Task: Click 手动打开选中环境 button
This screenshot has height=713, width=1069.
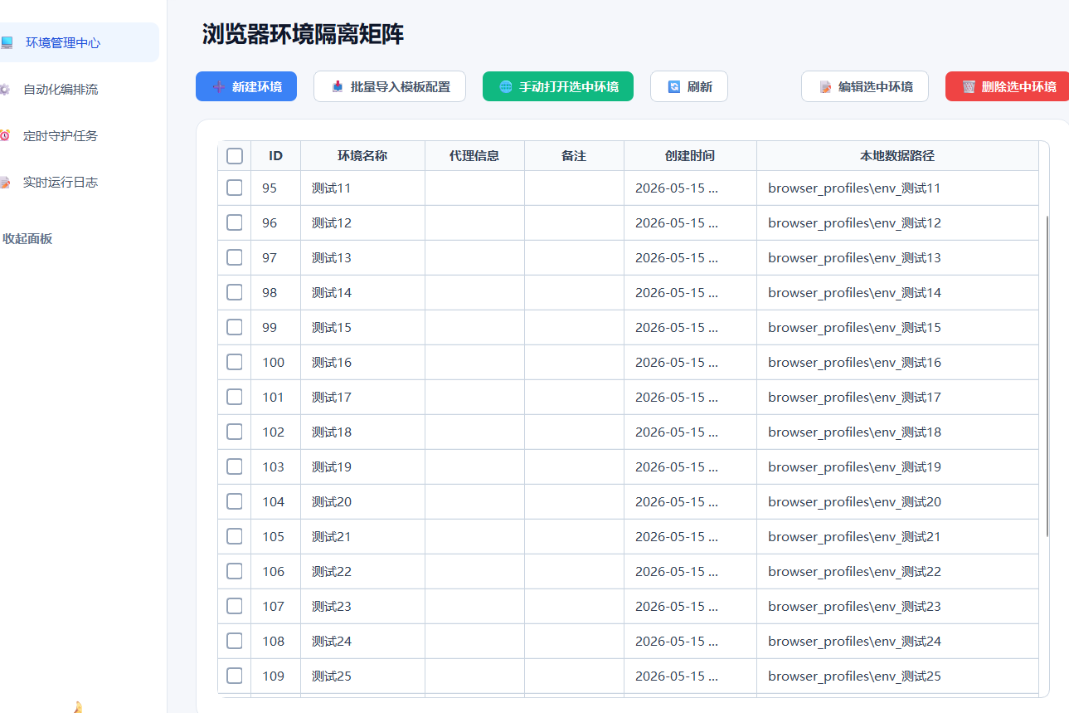Action: (x=558, y=87)
